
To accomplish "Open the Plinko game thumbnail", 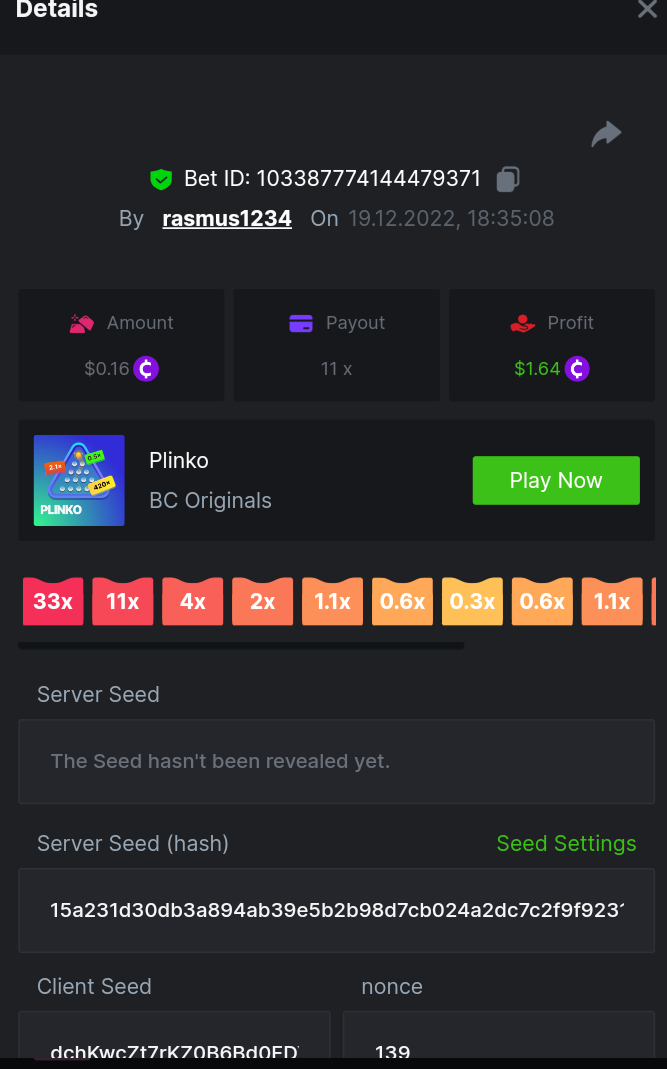I will [79, 480].
